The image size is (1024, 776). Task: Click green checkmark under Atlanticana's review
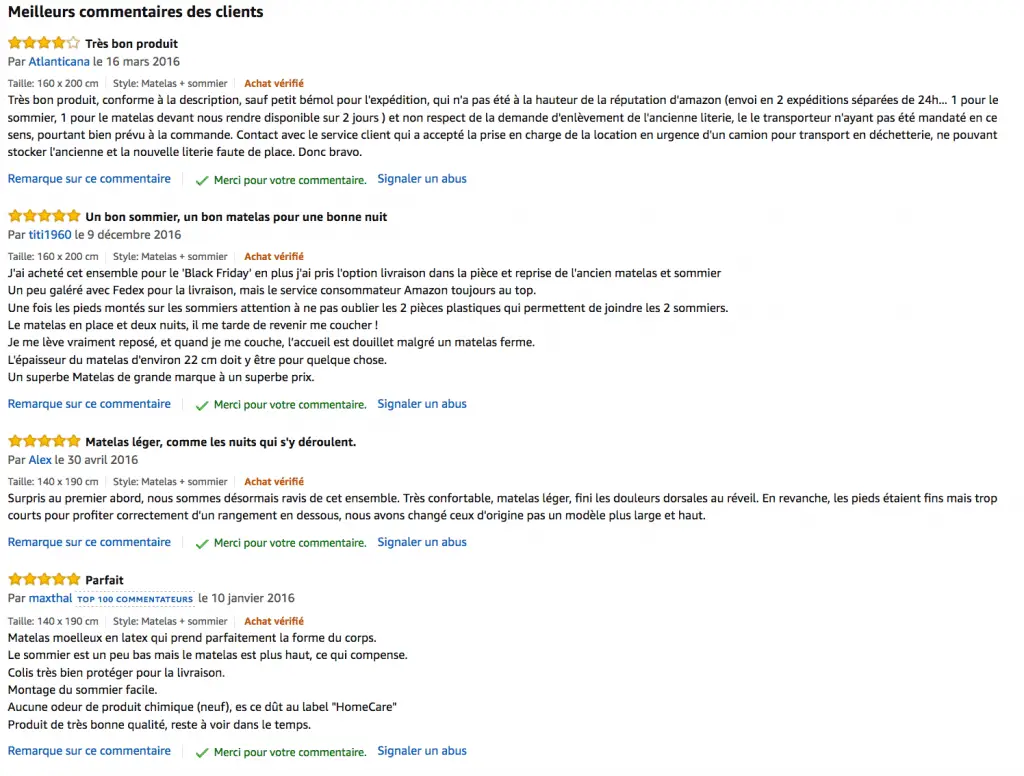click(202, 180)
